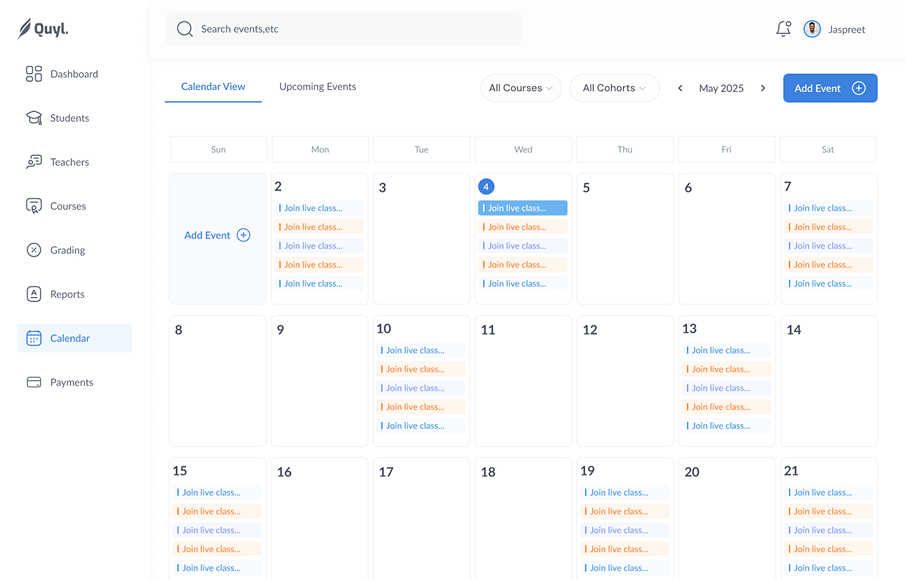Click Jaspreet's profile avatar

(x=812, y=29)
